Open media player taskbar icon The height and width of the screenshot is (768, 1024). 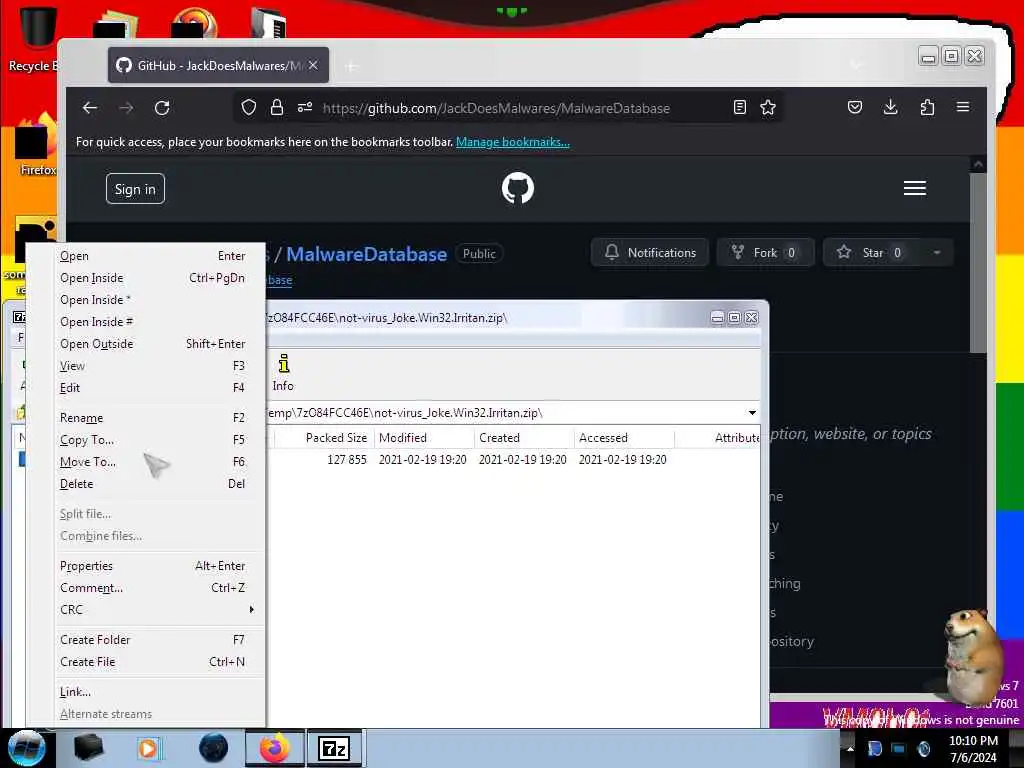[x=148, y=748]
